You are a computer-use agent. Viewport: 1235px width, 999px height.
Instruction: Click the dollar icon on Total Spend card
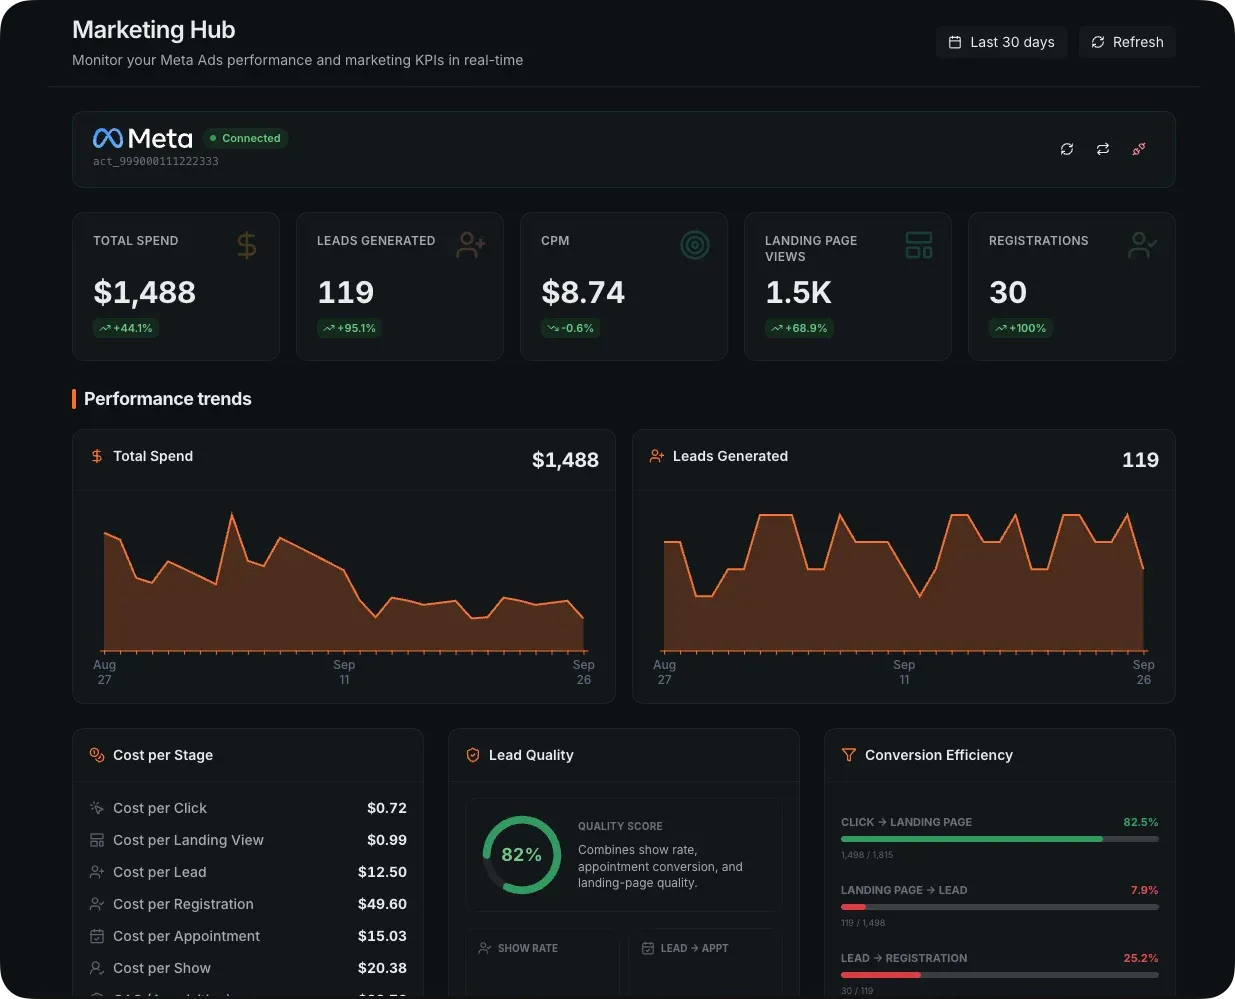[247, 245]
